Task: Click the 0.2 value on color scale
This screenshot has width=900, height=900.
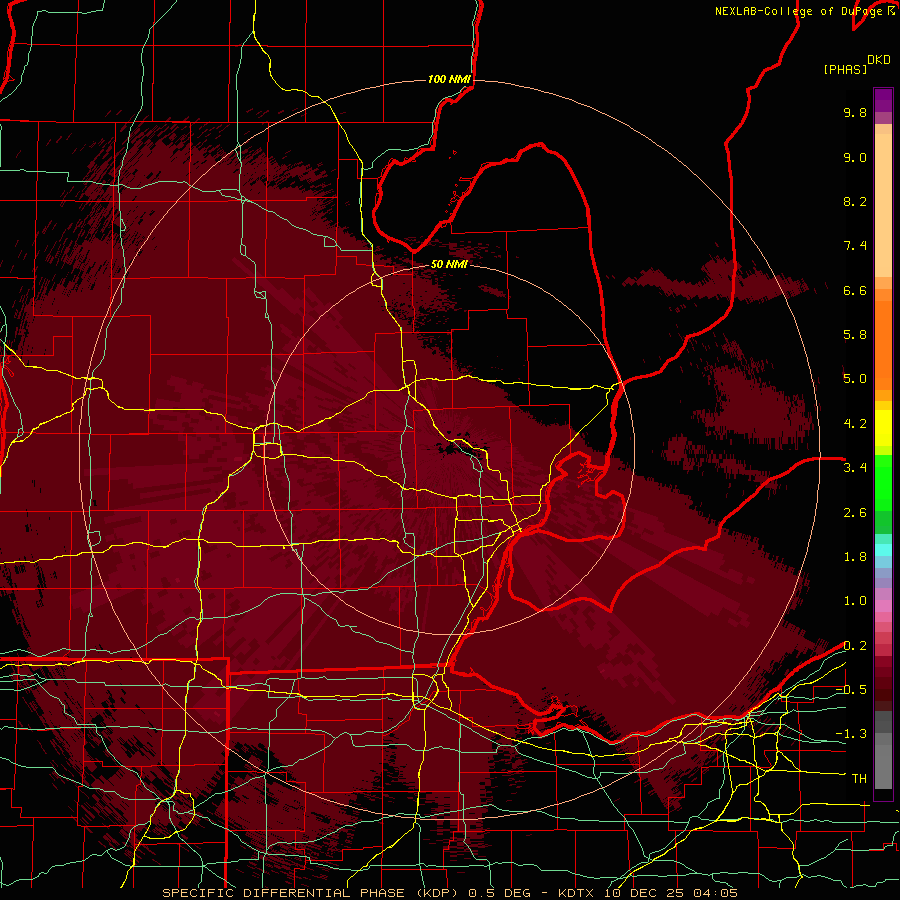Action: point(855,646)
